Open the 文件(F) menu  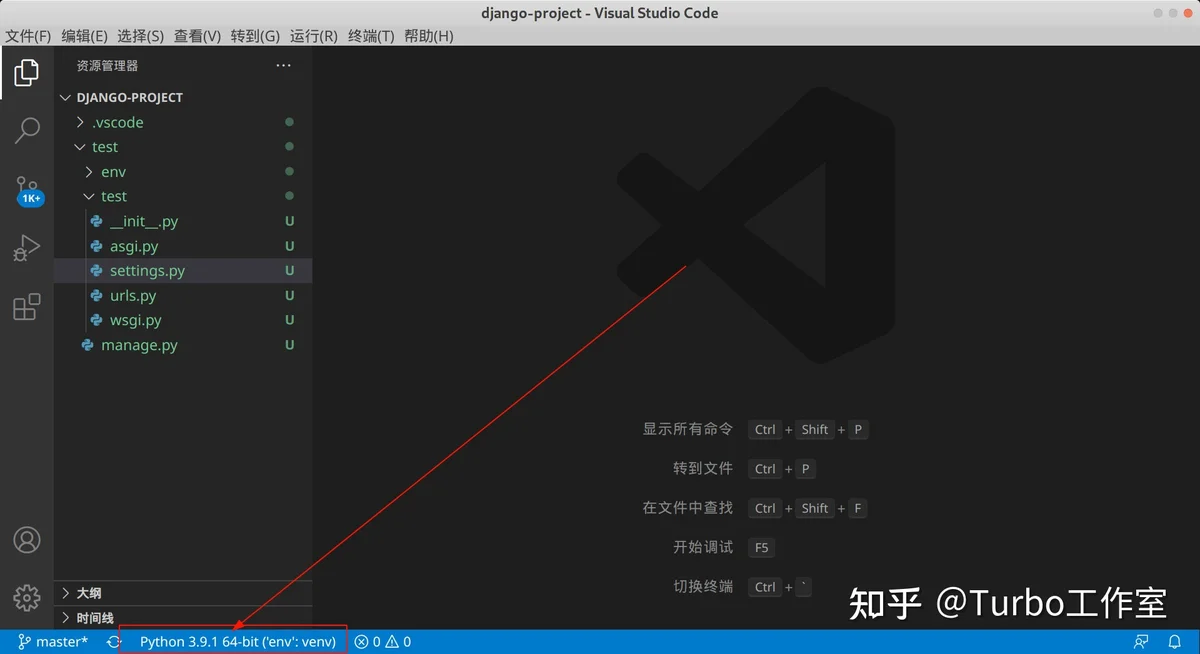pos(28,36)
